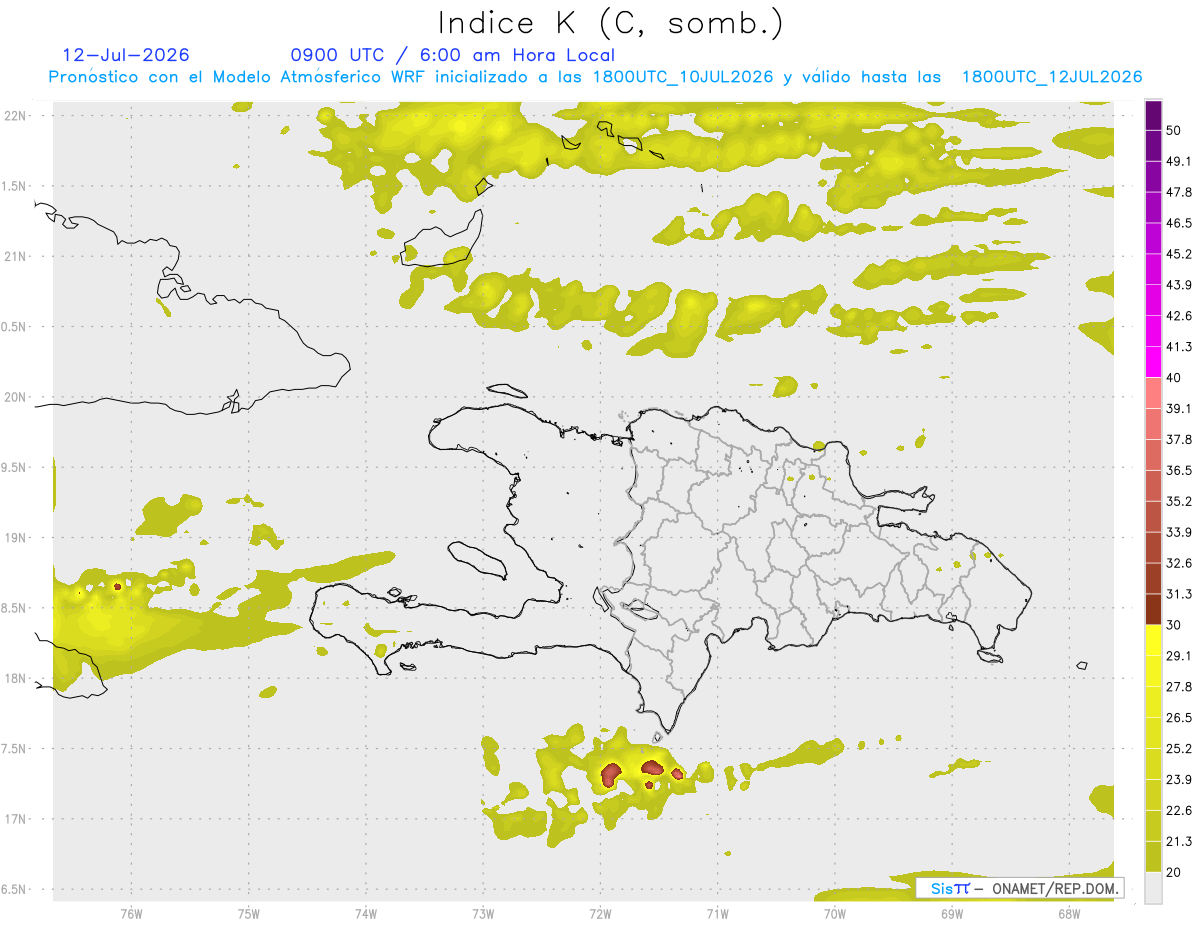Pick the dark brown legend swatch between 30 and 31.3

coord(1153,609)
